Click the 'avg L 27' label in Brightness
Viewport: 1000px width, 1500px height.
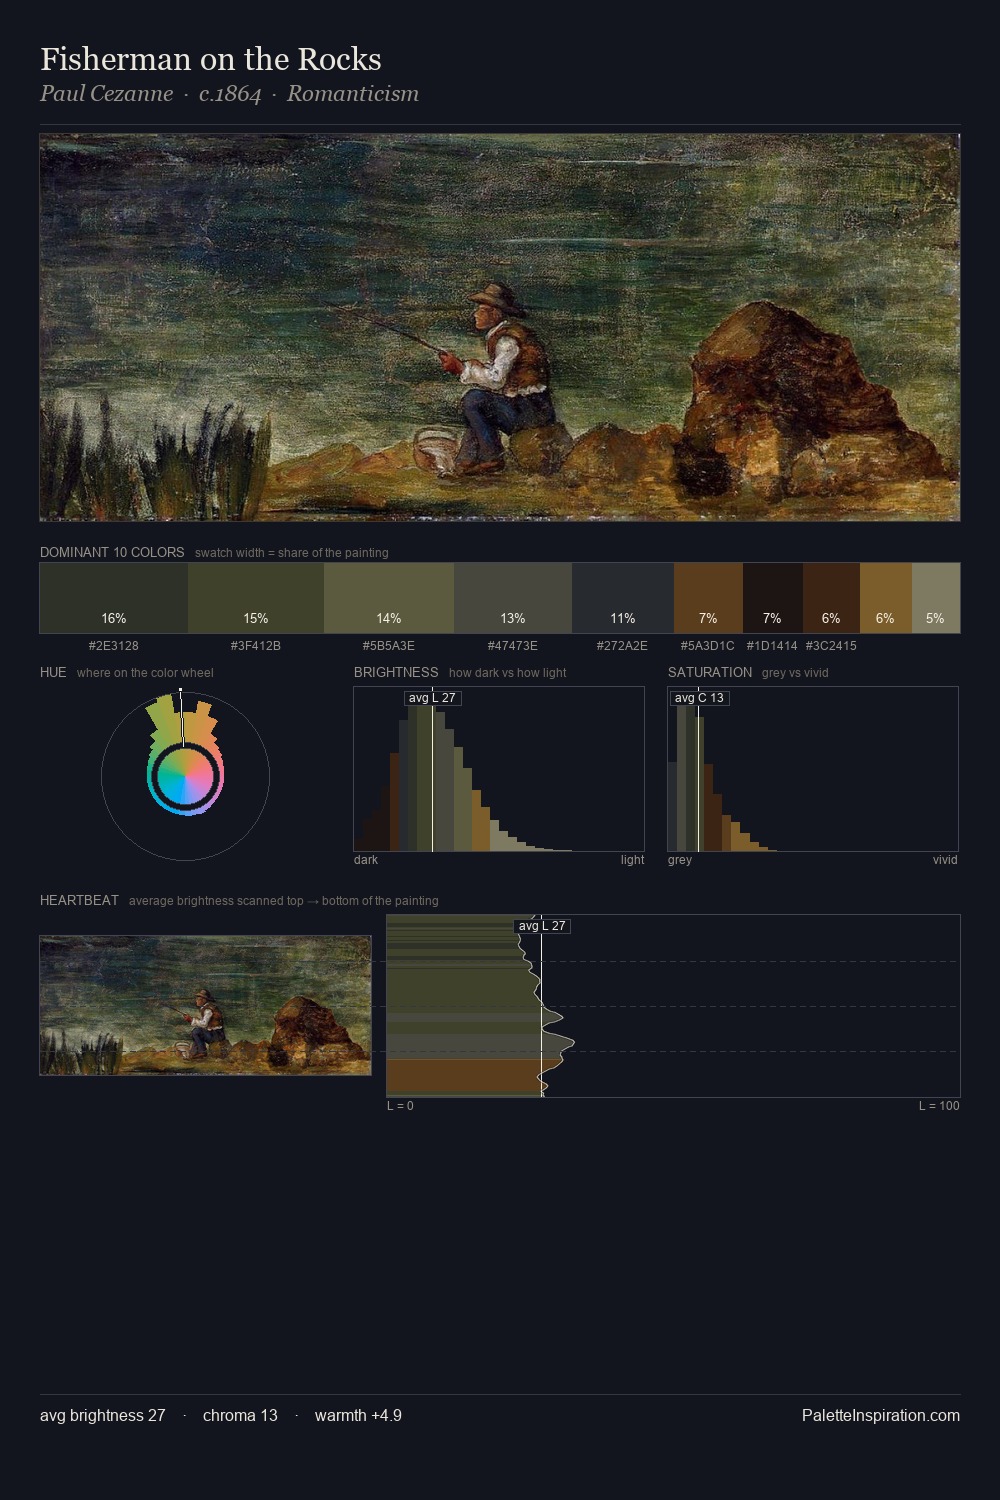(432, 698)
